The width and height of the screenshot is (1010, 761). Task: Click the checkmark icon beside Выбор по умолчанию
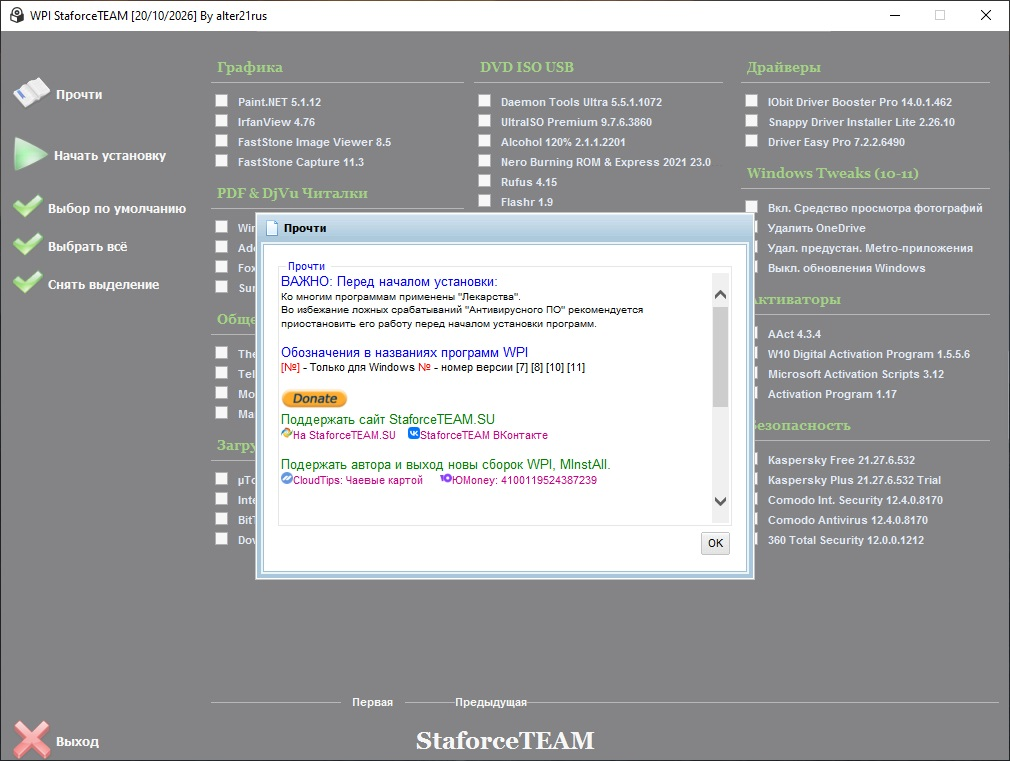point(28,207)
